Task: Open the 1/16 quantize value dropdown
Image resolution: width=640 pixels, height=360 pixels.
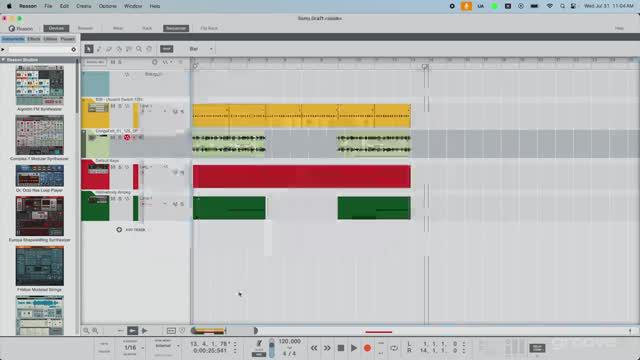Action: [x=133, y=348]
